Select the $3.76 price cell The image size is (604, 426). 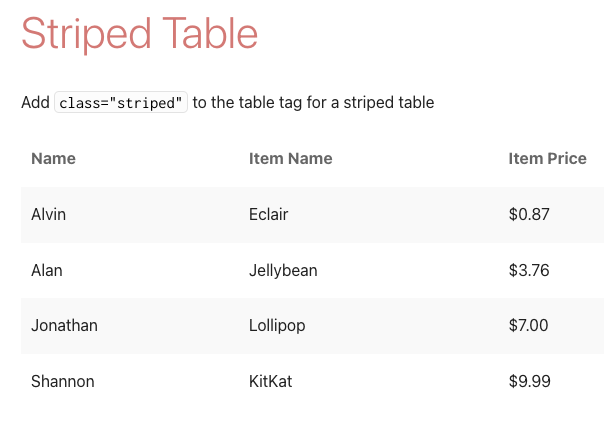pyautogui.click(x=529, y=270)
